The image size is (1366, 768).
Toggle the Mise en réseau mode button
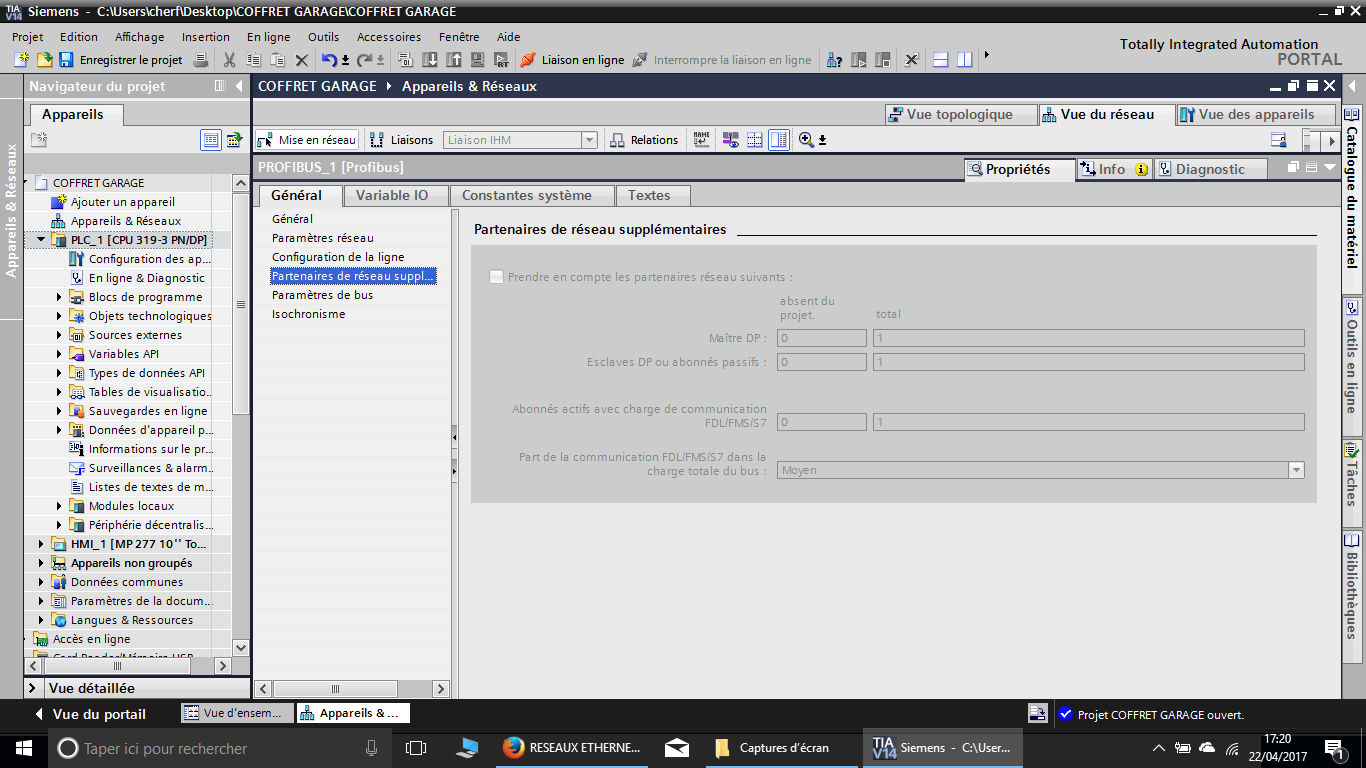pos(307,140)
